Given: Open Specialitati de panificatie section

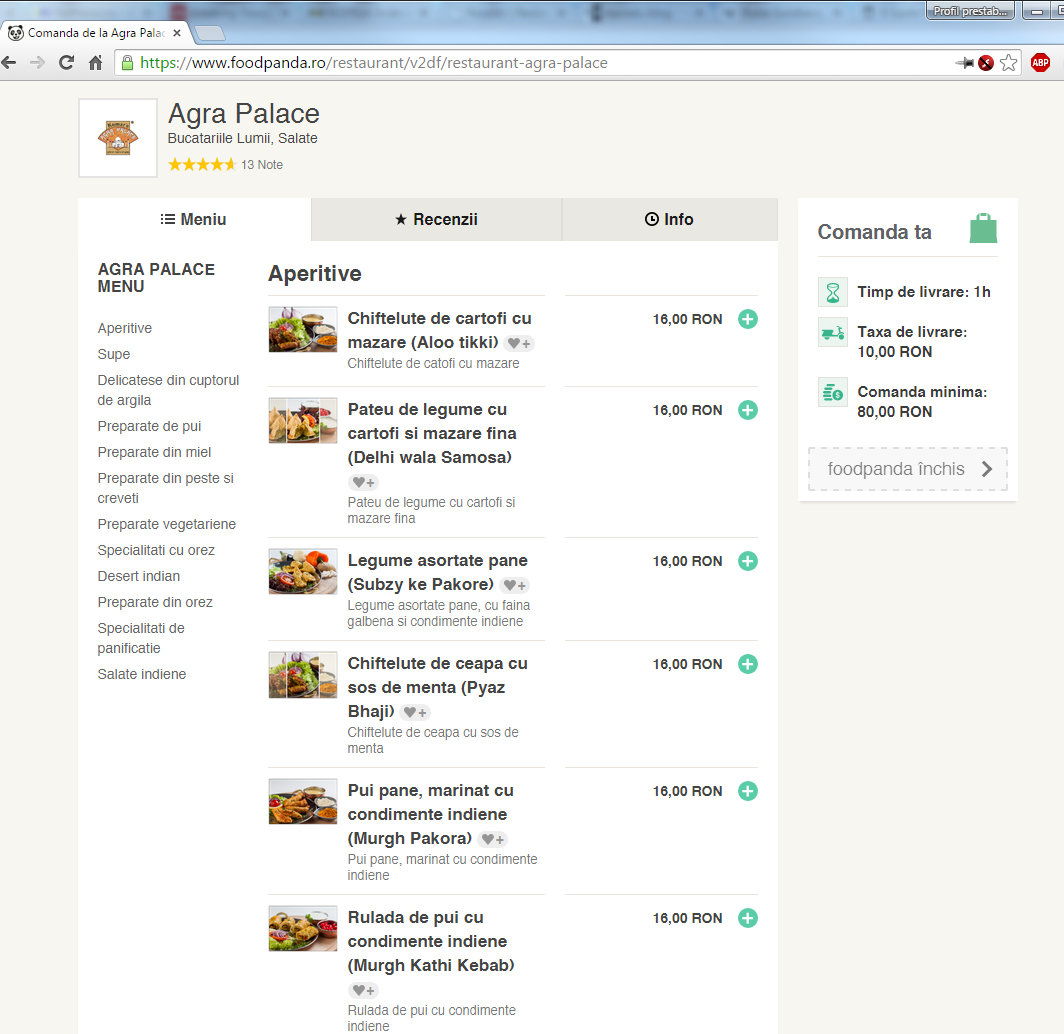Looking at the screenshot, I should (141, 638).
